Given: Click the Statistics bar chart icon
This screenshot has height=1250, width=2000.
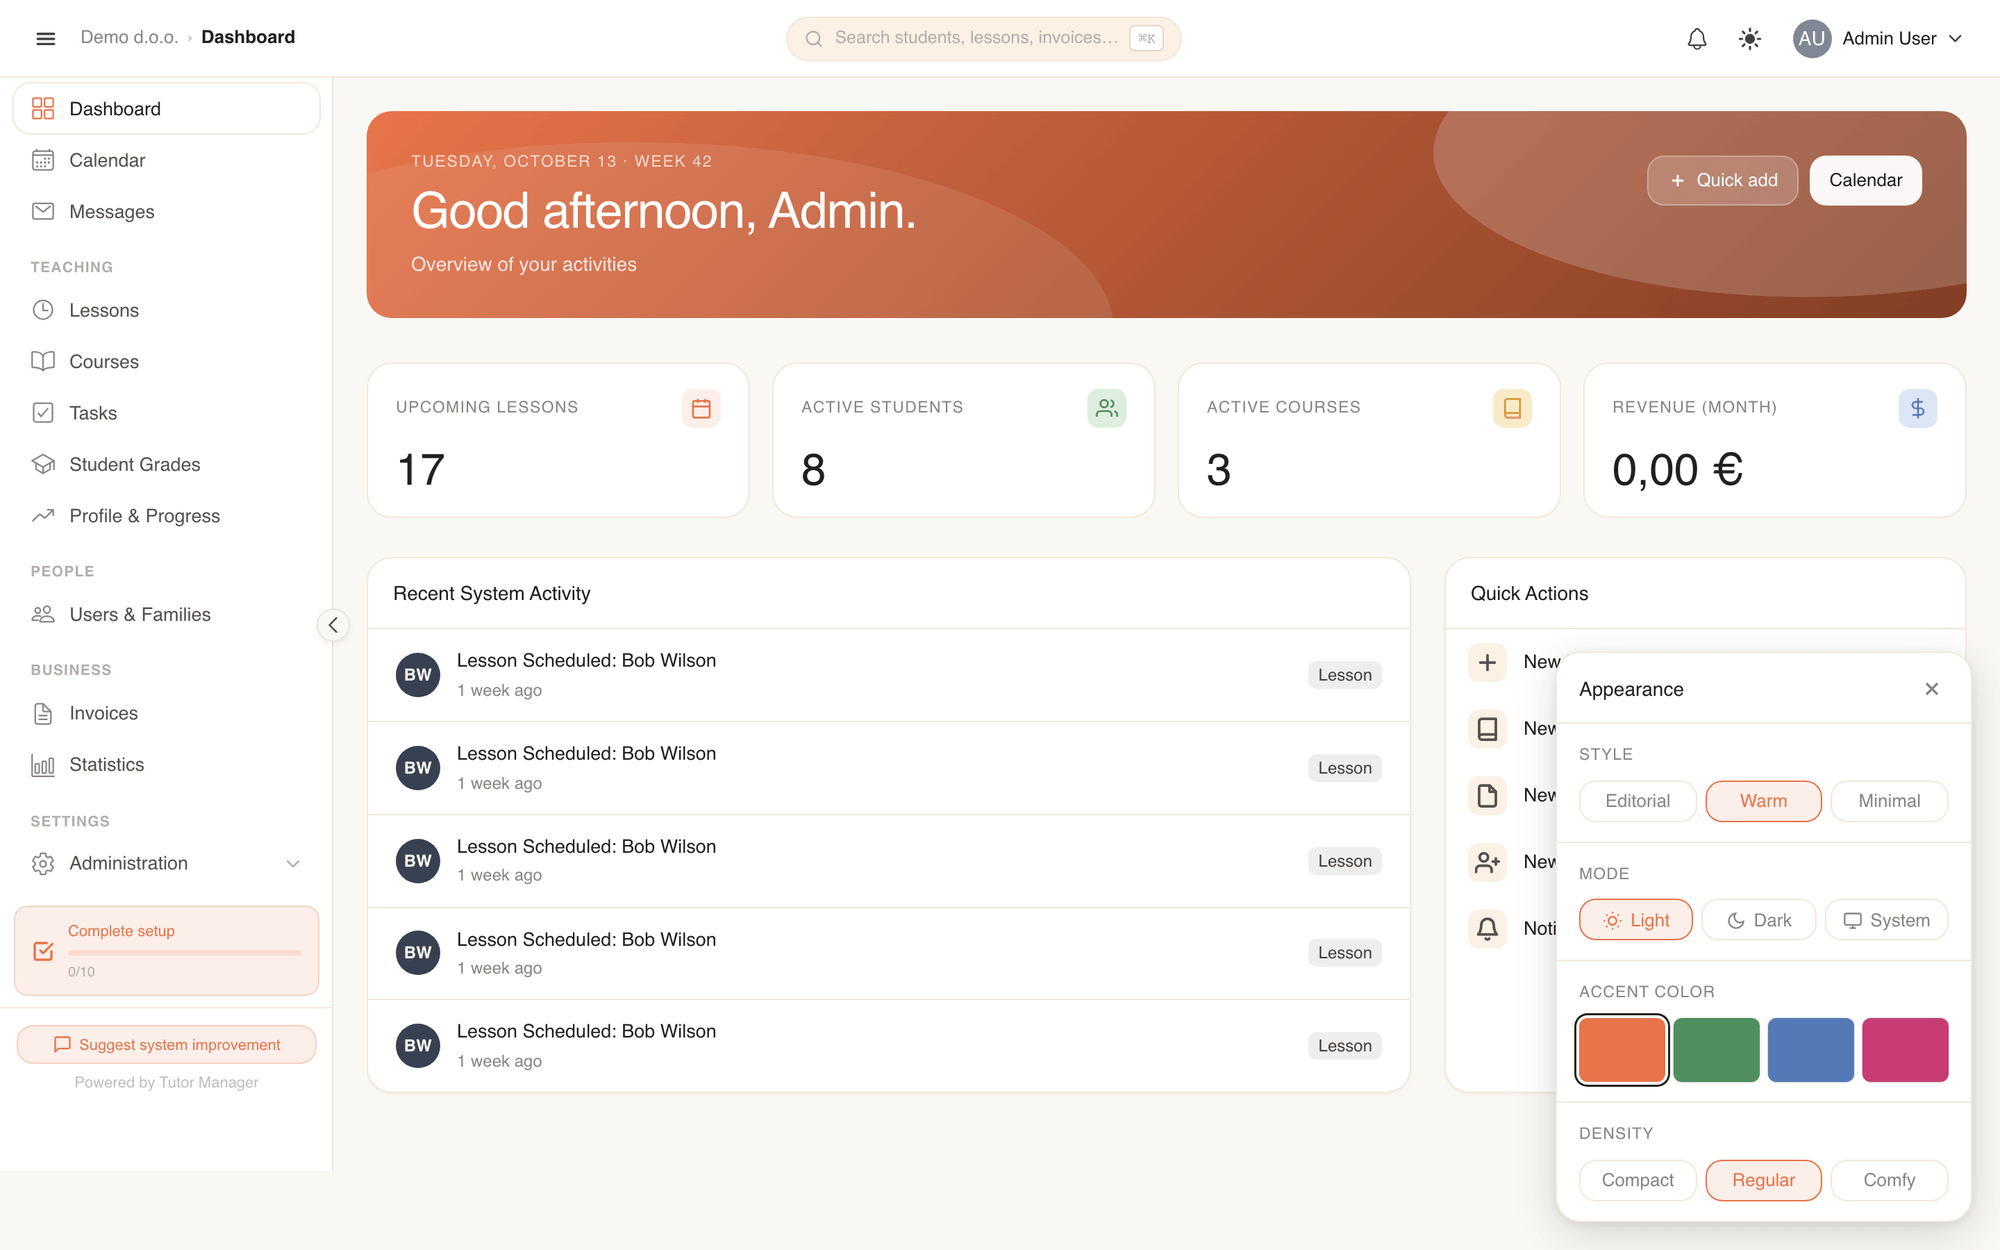Looking at the screenshot, I should point(43,765).
